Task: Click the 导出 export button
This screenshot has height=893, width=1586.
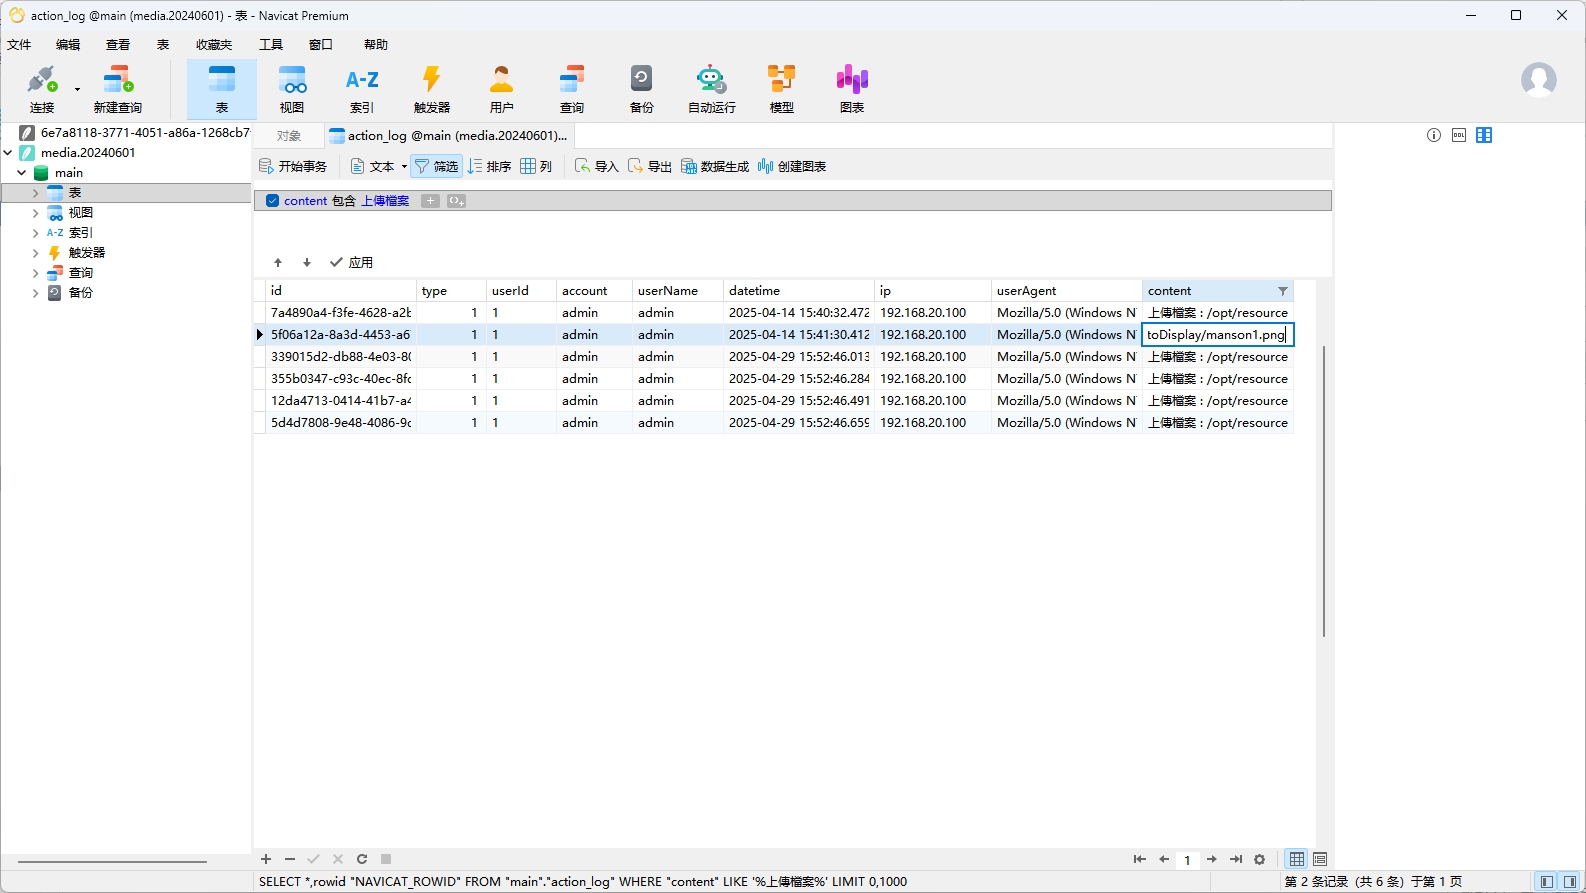Action: [x=650, y=166]
